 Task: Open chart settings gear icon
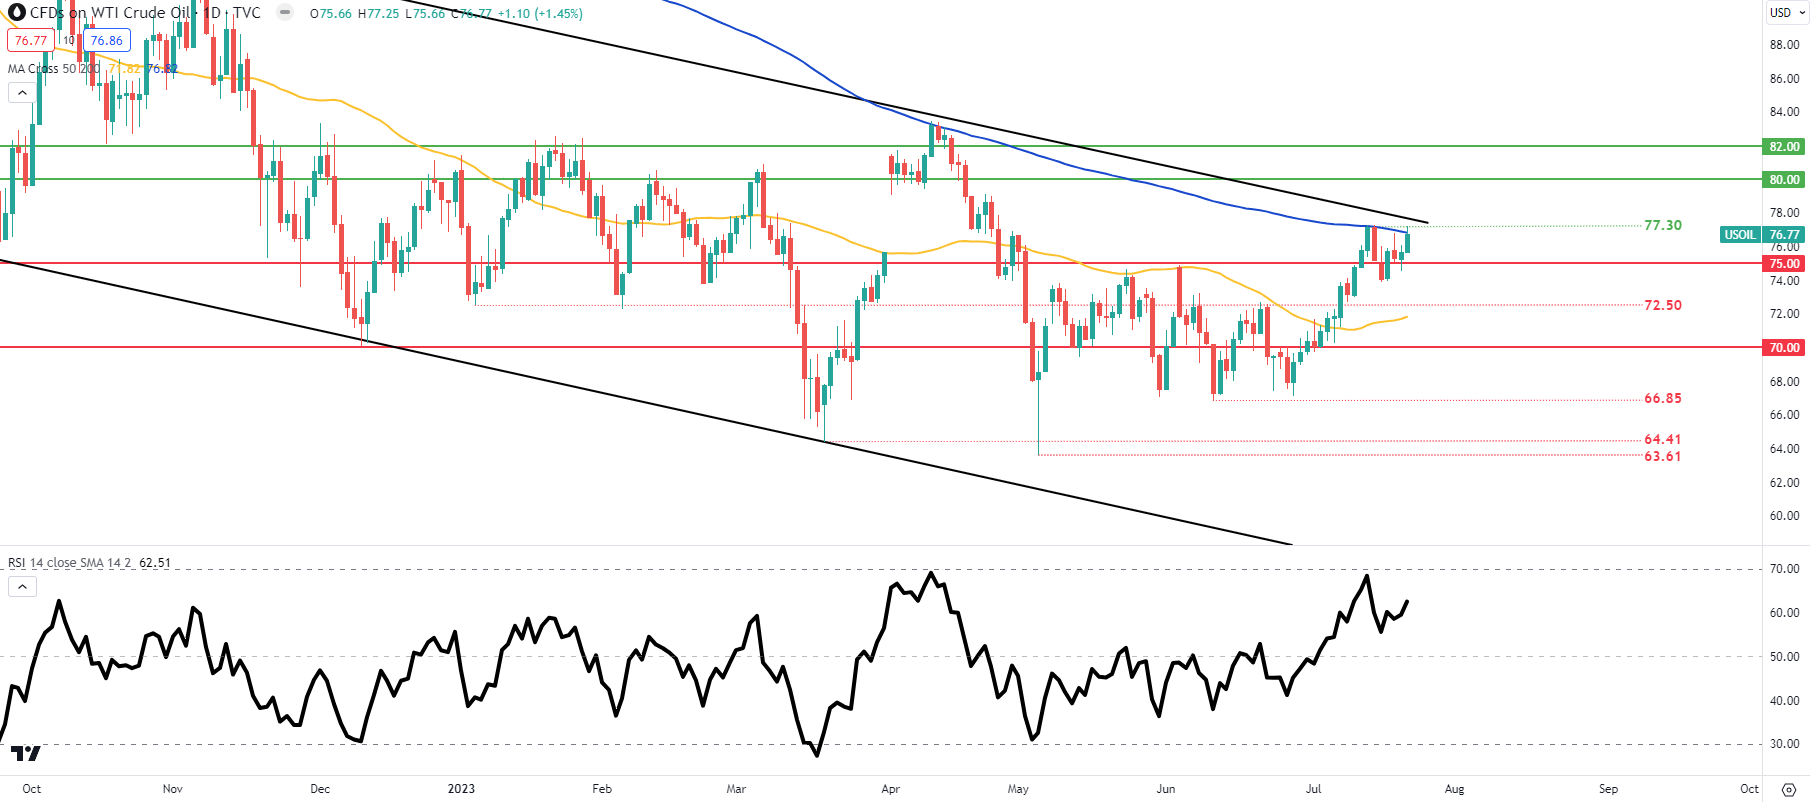coord(1789,789)
